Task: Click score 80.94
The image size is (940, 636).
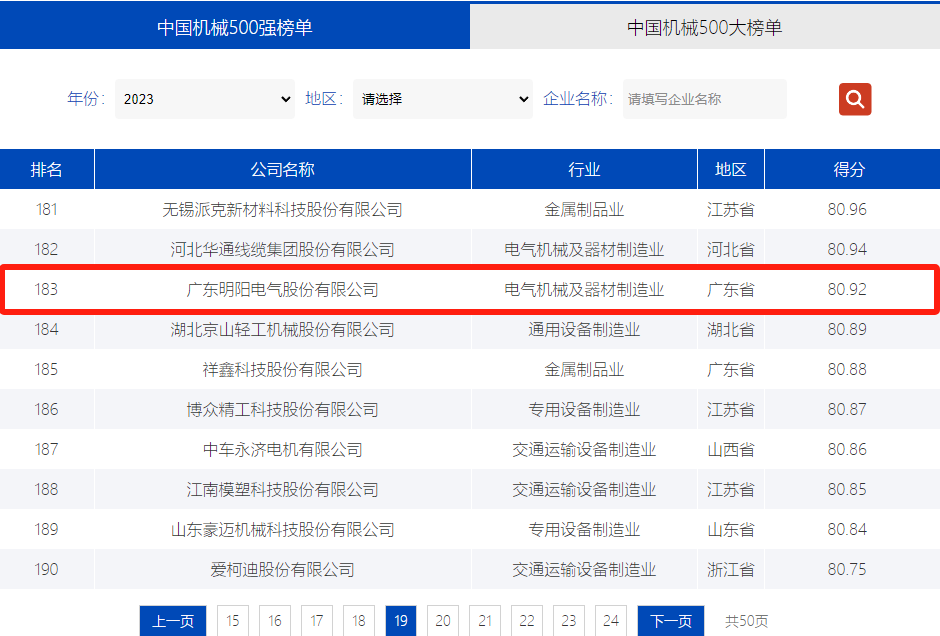Action: (847, 249)
